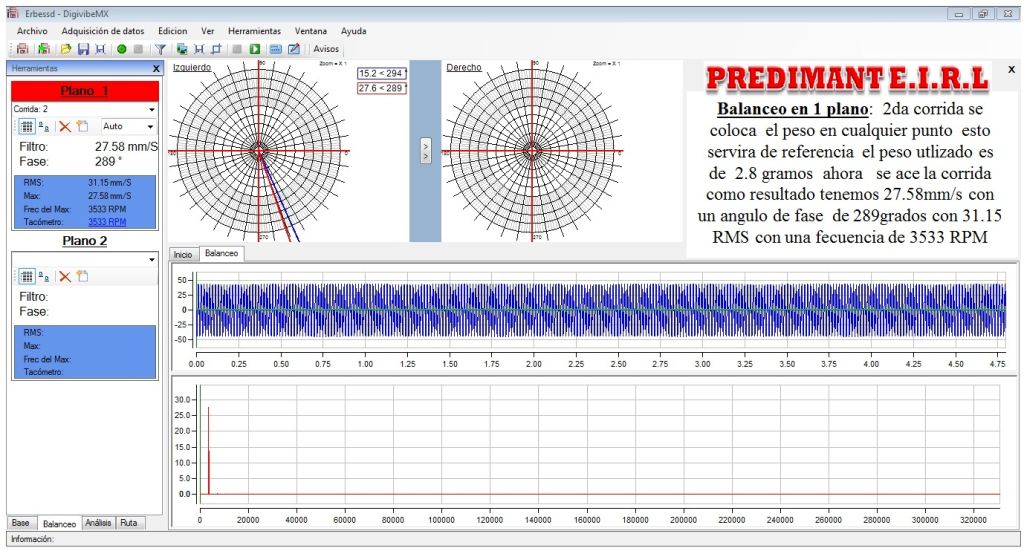Click the filter funnel toolbar icon
The image size is (1024, 551).
point(159,49)
